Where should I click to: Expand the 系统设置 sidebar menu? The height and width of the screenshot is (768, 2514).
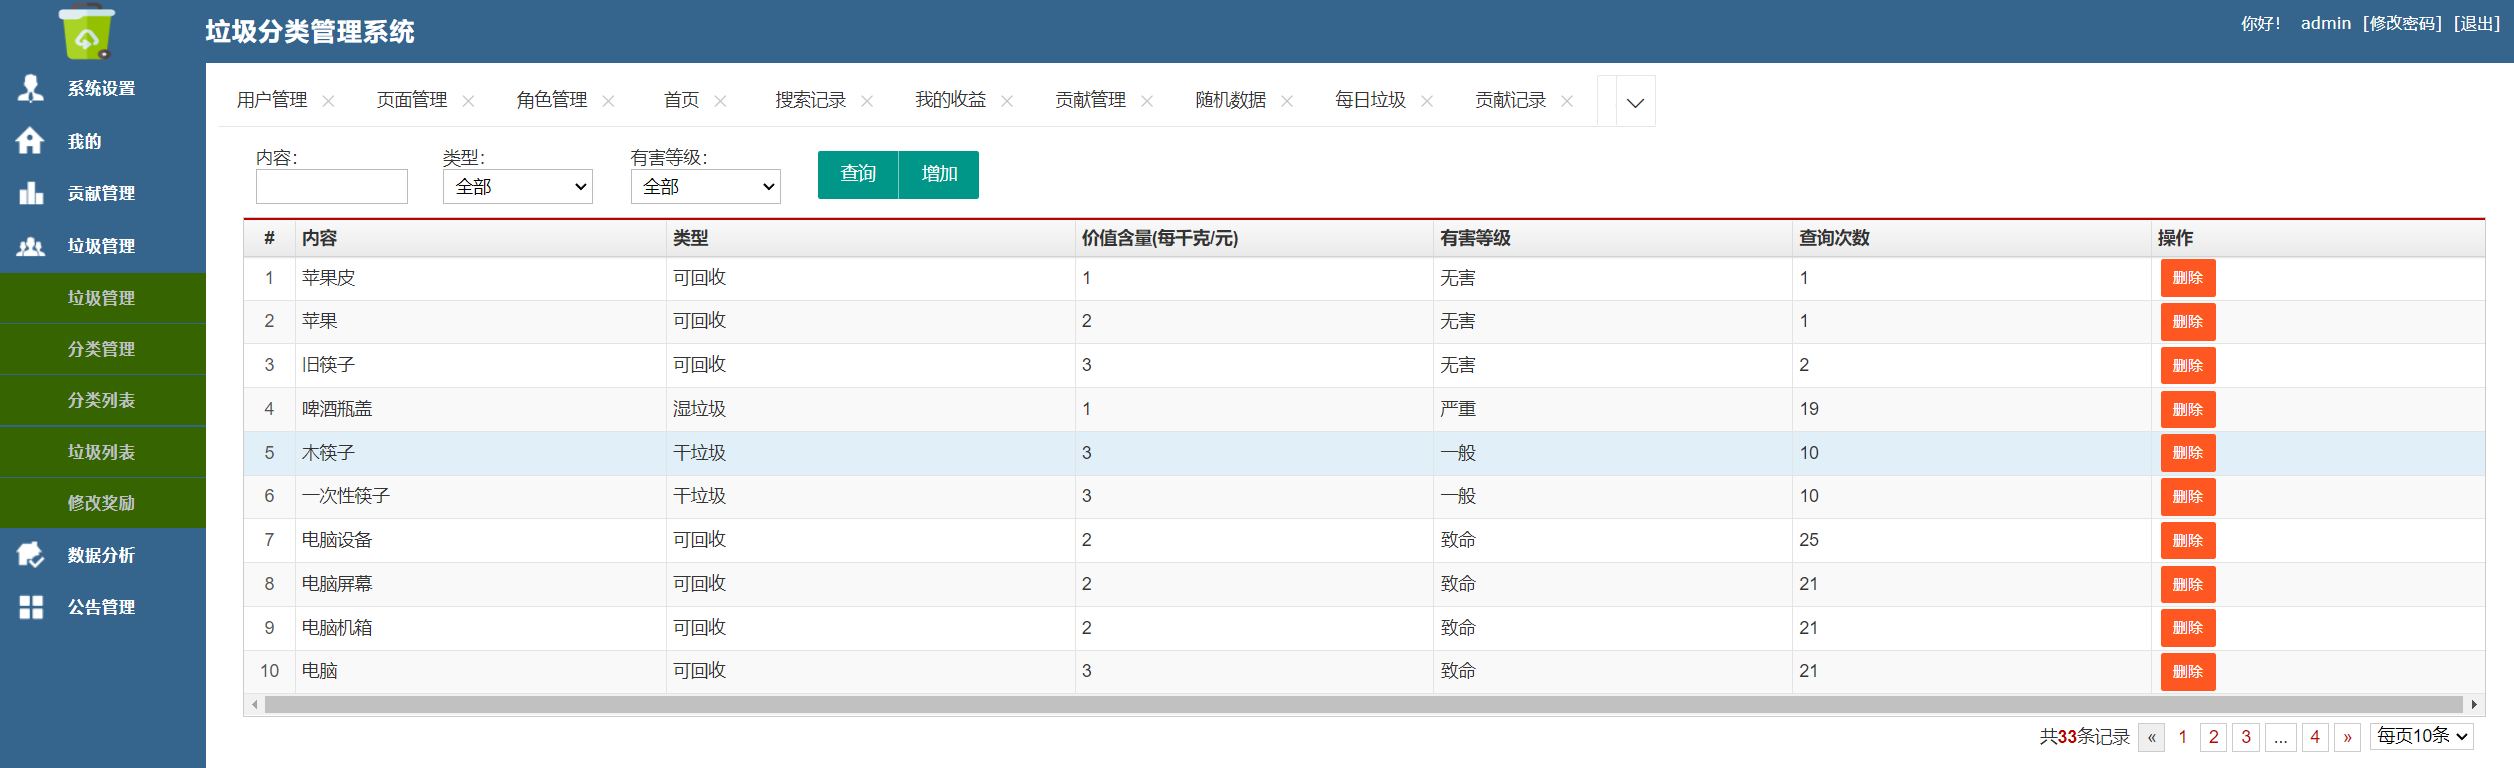[102, 88]
